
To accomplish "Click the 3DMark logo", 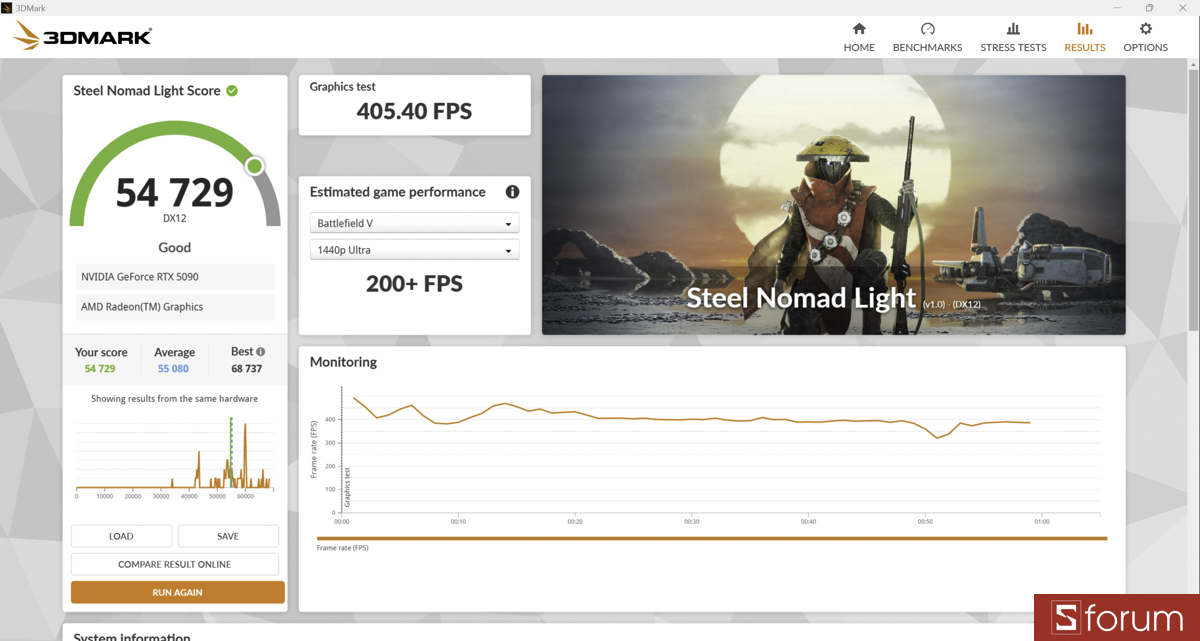I will (x=82, y=37).
